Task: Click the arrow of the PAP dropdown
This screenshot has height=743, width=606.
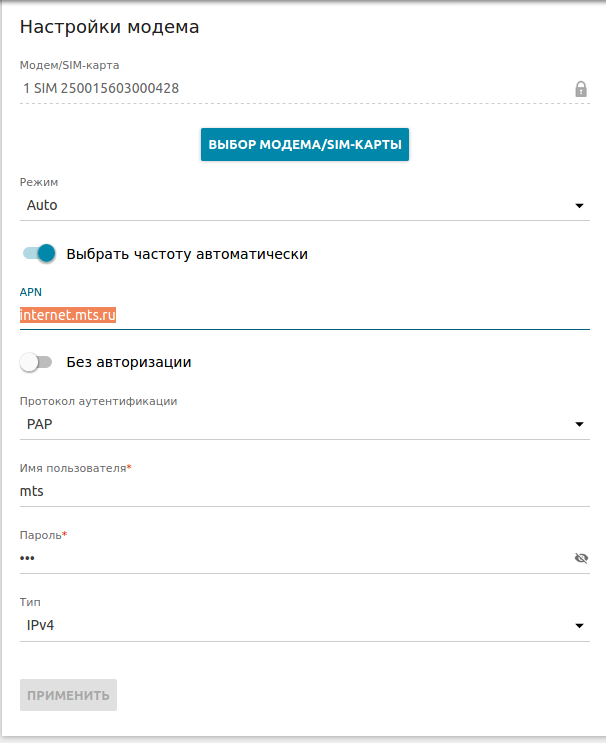Action: pyautogui.click(x=579, y=425)
